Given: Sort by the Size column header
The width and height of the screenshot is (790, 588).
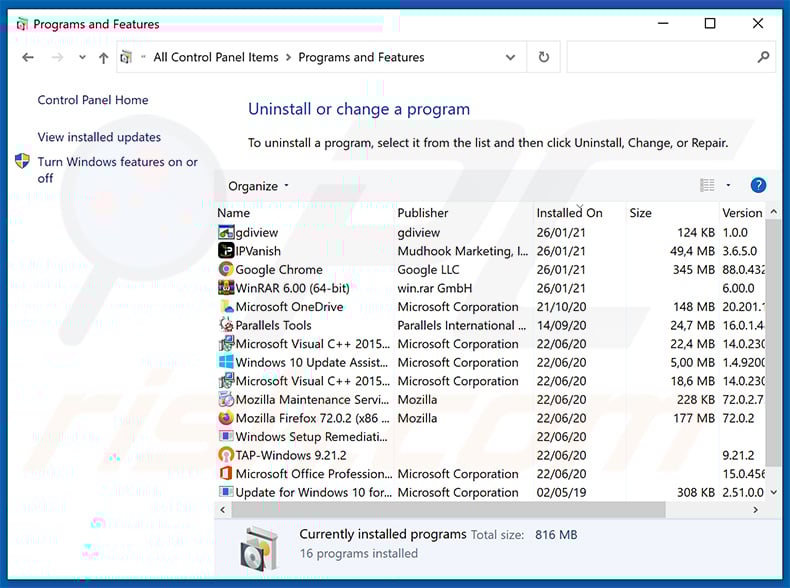Looking at the screenshot, I should click(x=672, y=213).
